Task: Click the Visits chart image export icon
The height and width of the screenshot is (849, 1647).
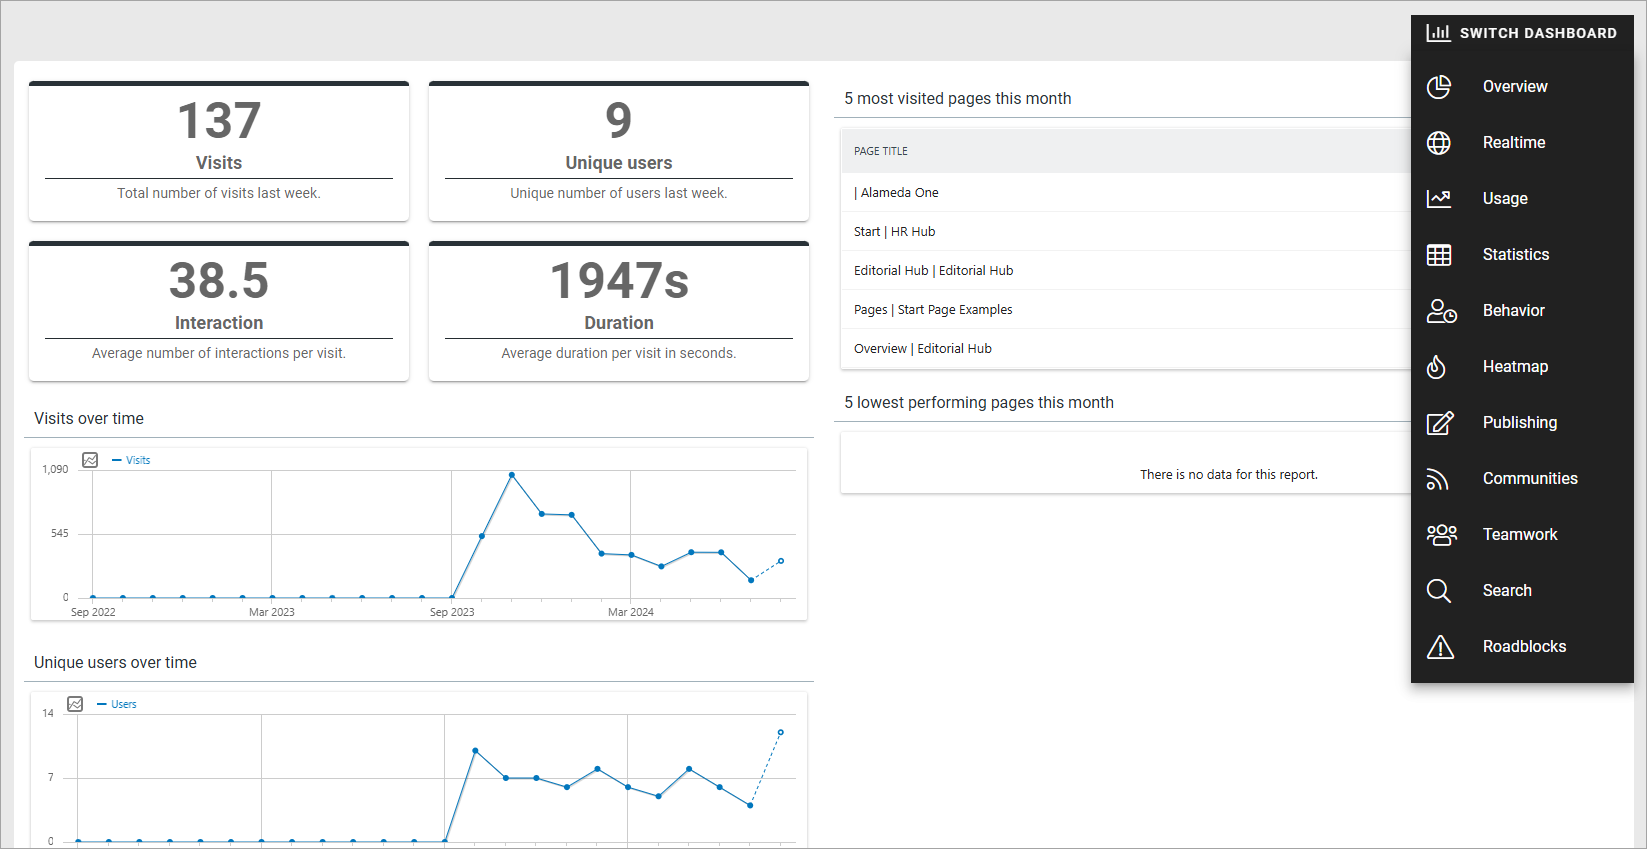Action: [x=90, y=460]
